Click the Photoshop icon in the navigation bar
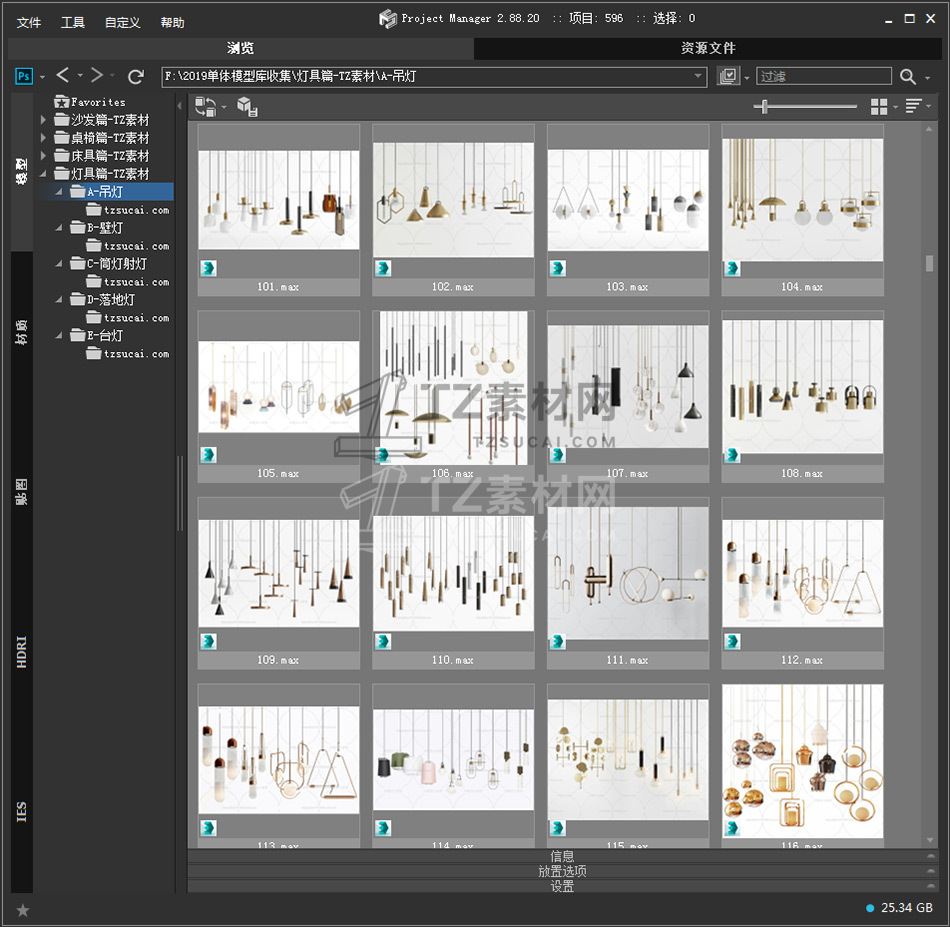The height and width of the screenshot is (927, 950). pos(24,76)
